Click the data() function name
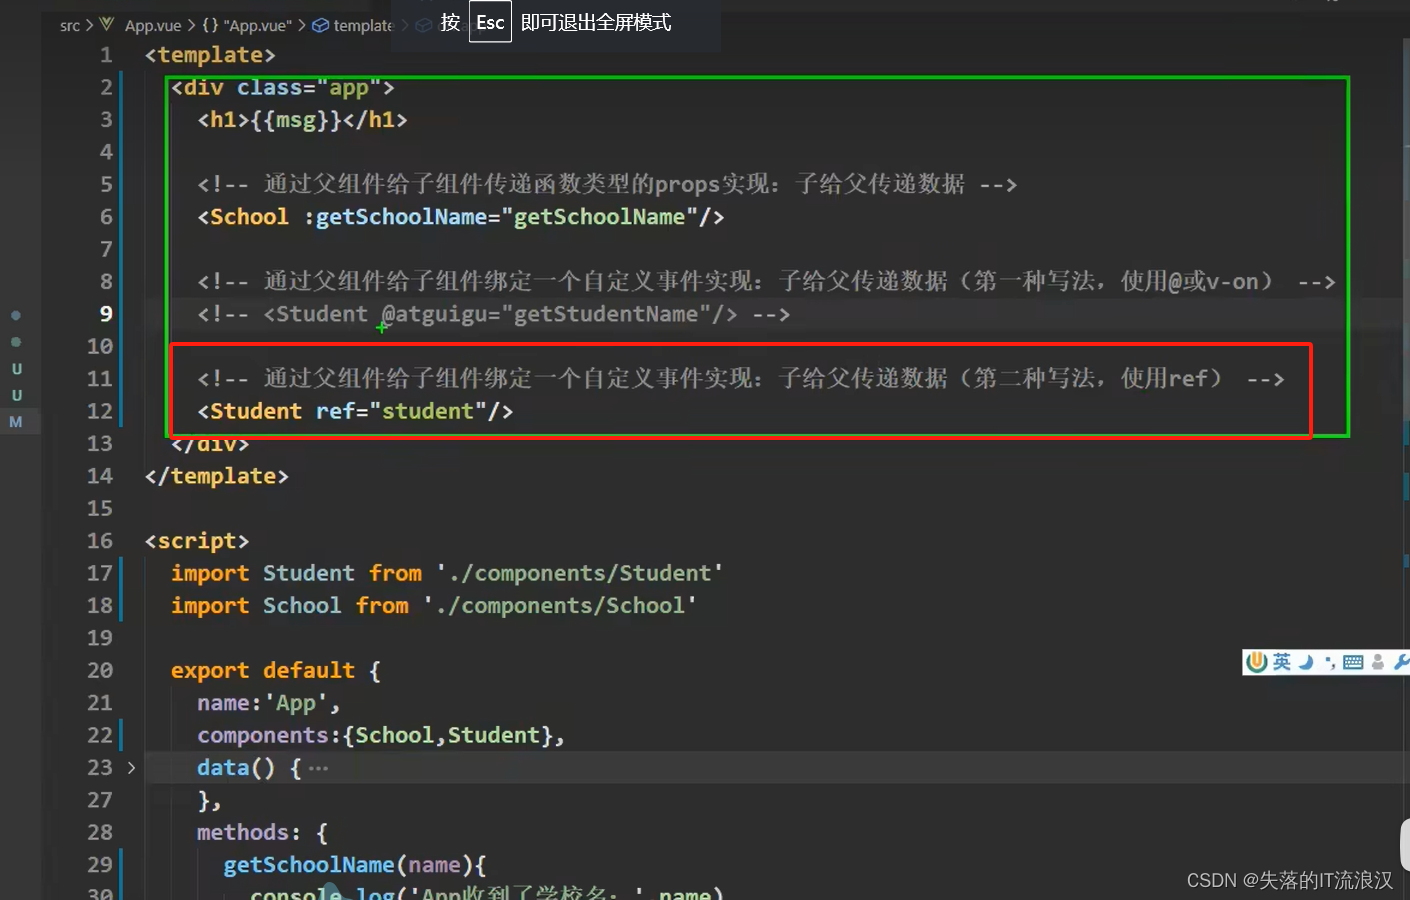This screenshot has width=1410, height=900. click(x=223, y=768)
